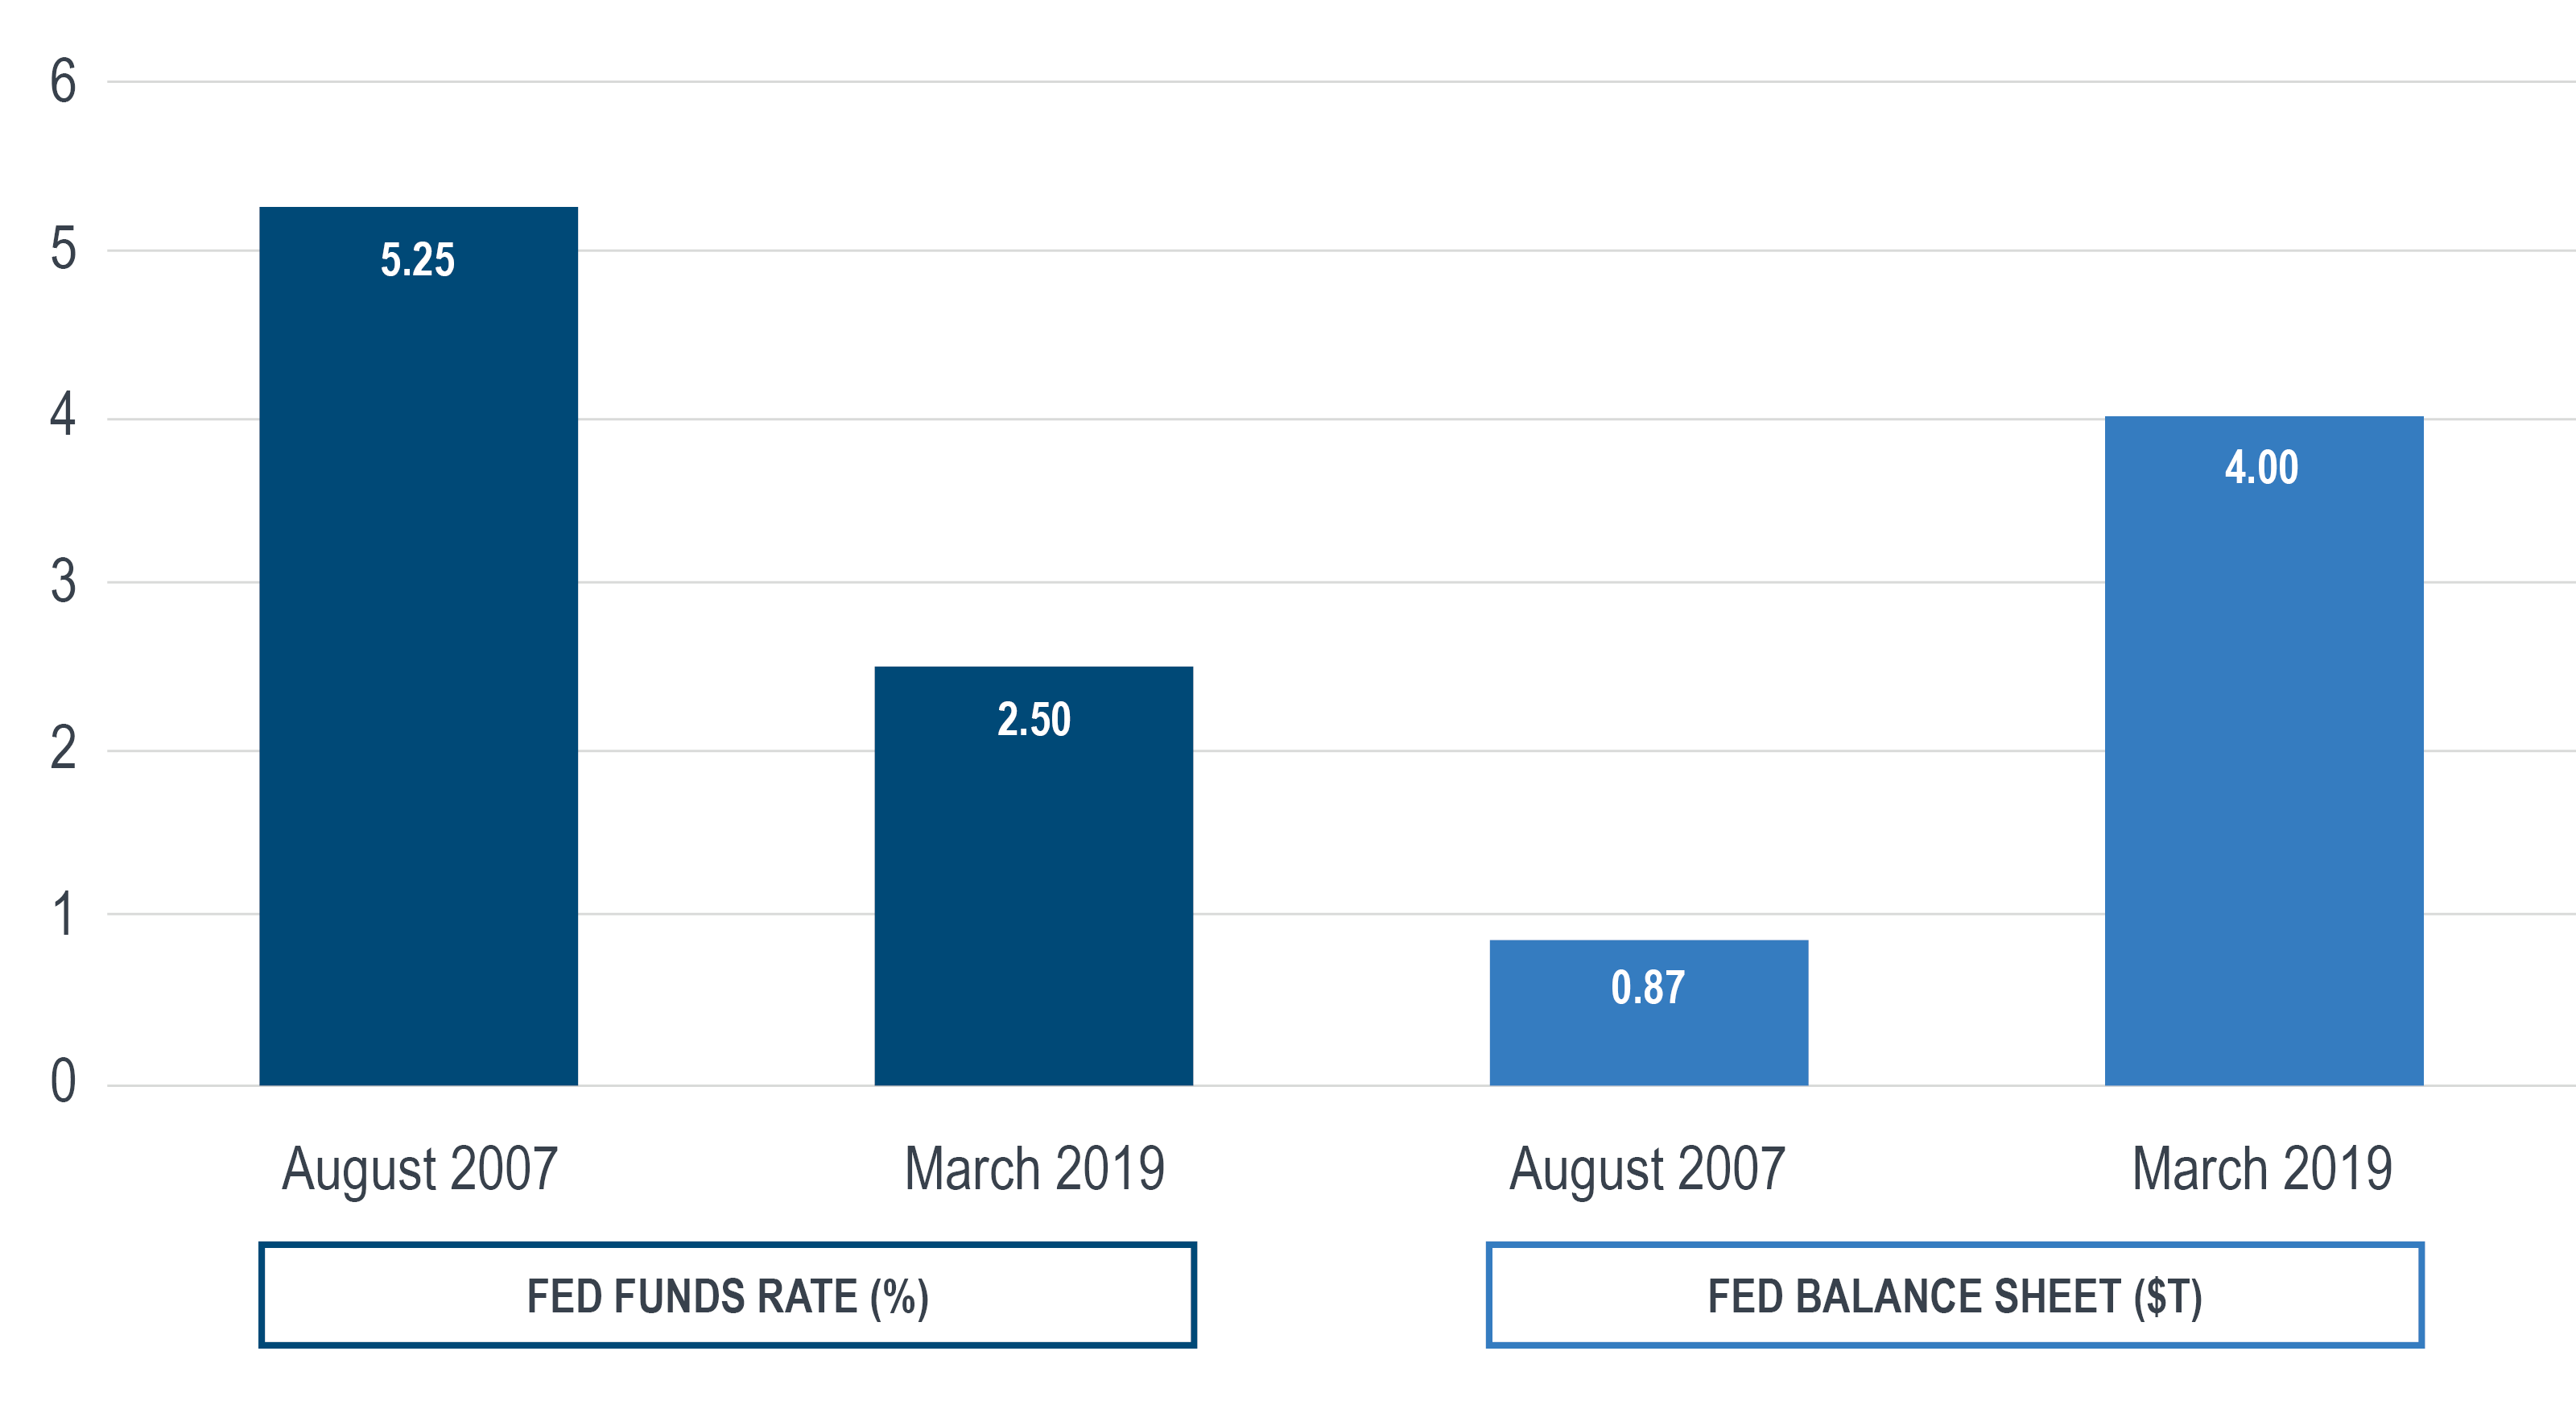The height and width of the screenshot is (1409, 2576).
Task: Click August 2007 label under light blue bar
Action: click(1647, 1168)
